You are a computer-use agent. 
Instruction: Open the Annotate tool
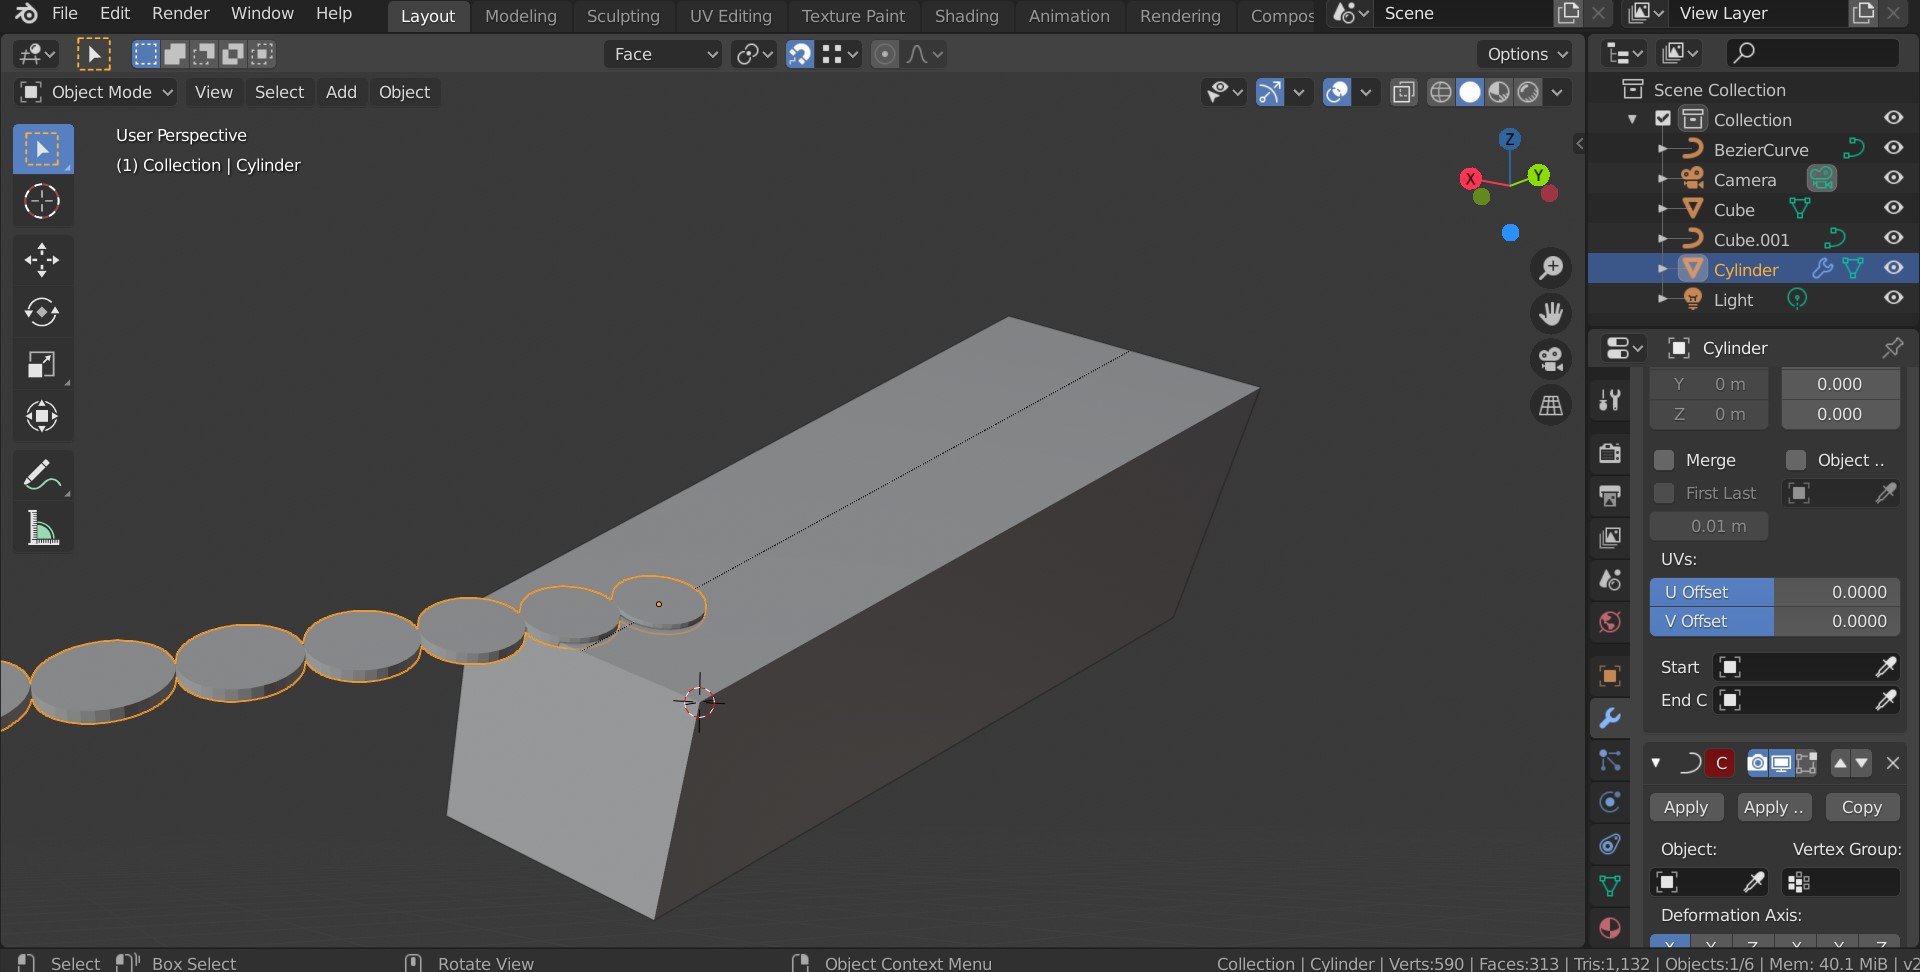click(42, 474)
